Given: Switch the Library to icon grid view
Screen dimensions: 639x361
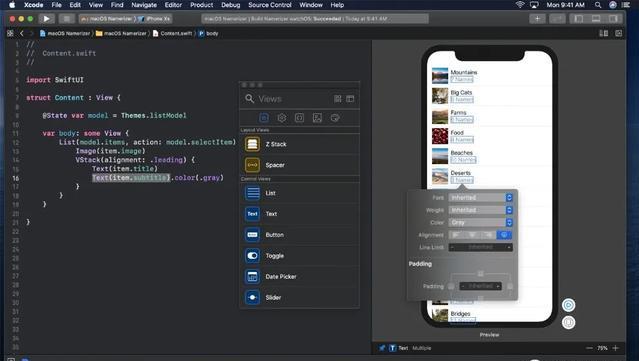Looking at the screenshot, I should pos(338,99).
